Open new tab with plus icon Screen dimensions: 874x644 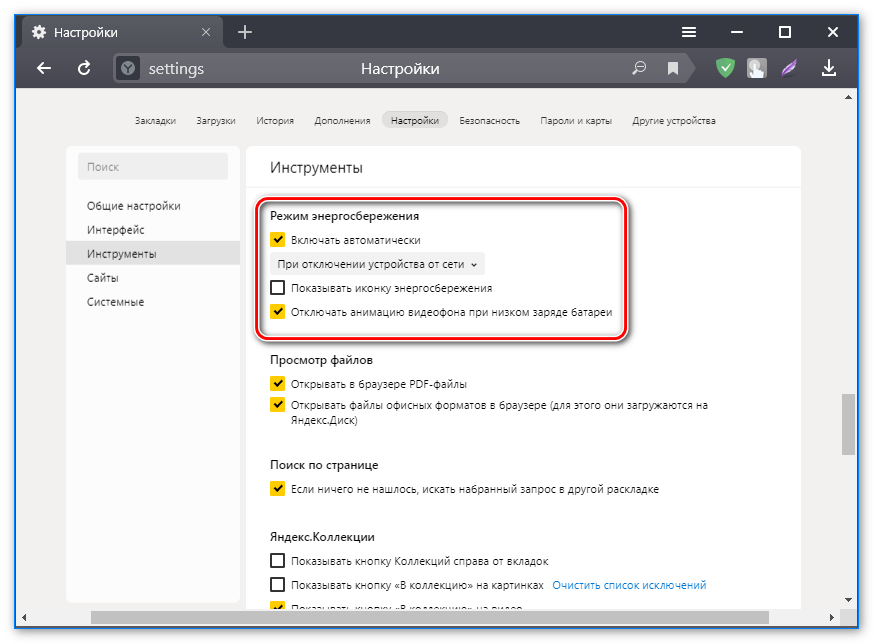(245, 32)
